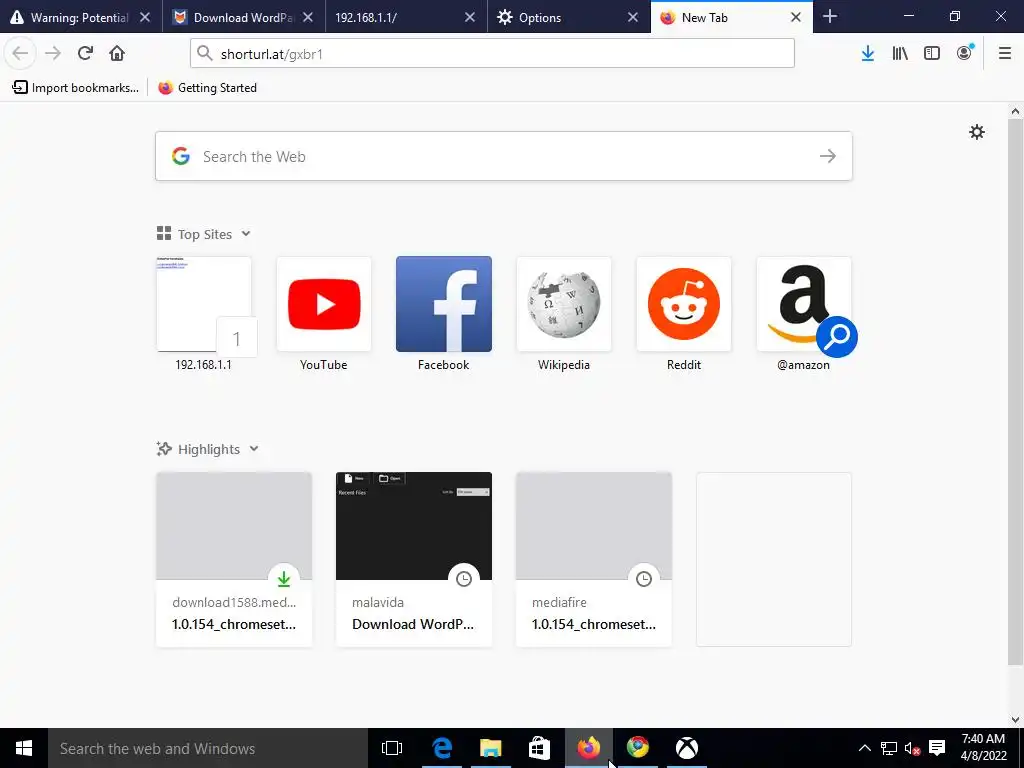1024x768 pixels.
Task: Switch to the Options tab
Action: tap(569, 17)
